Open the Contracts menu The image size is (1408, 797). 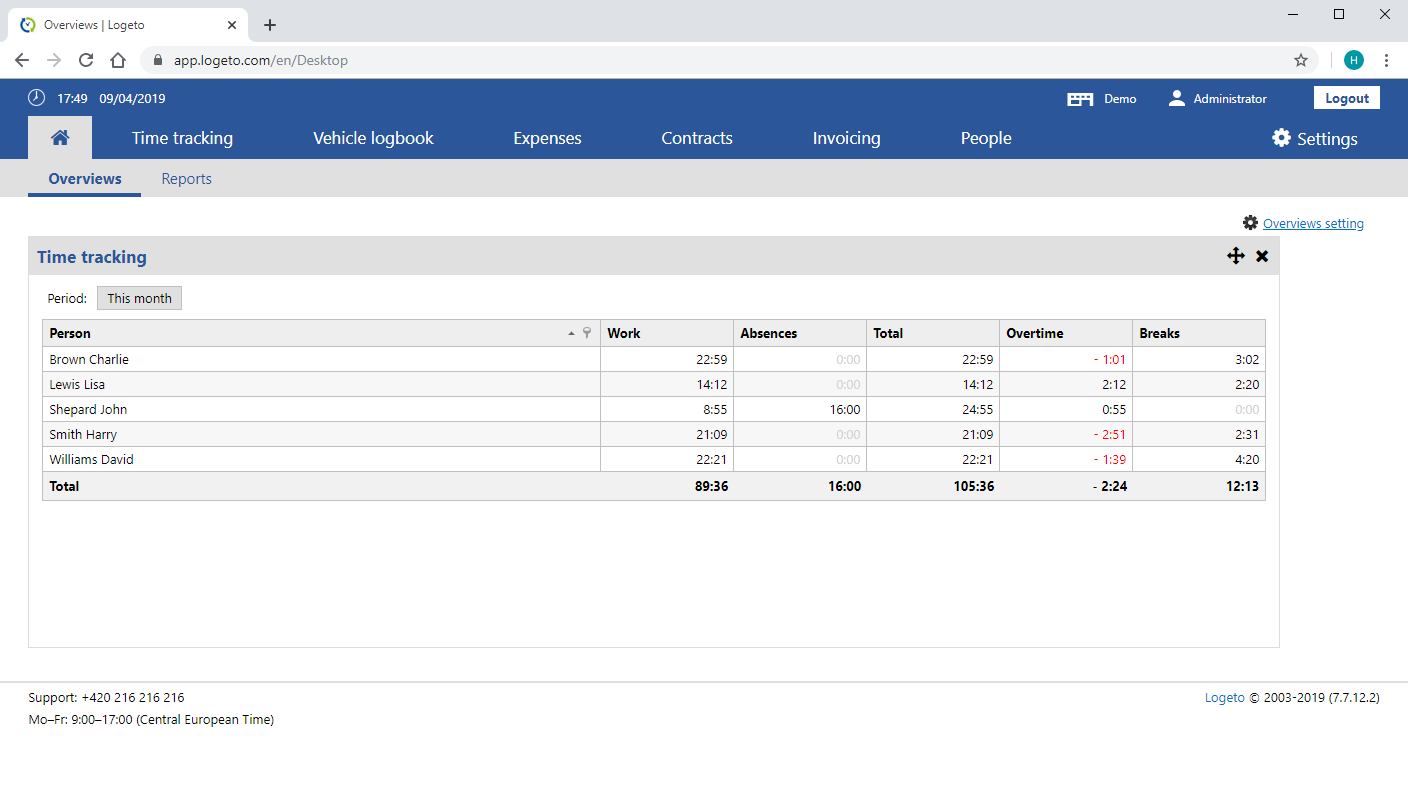coord(697,138)
